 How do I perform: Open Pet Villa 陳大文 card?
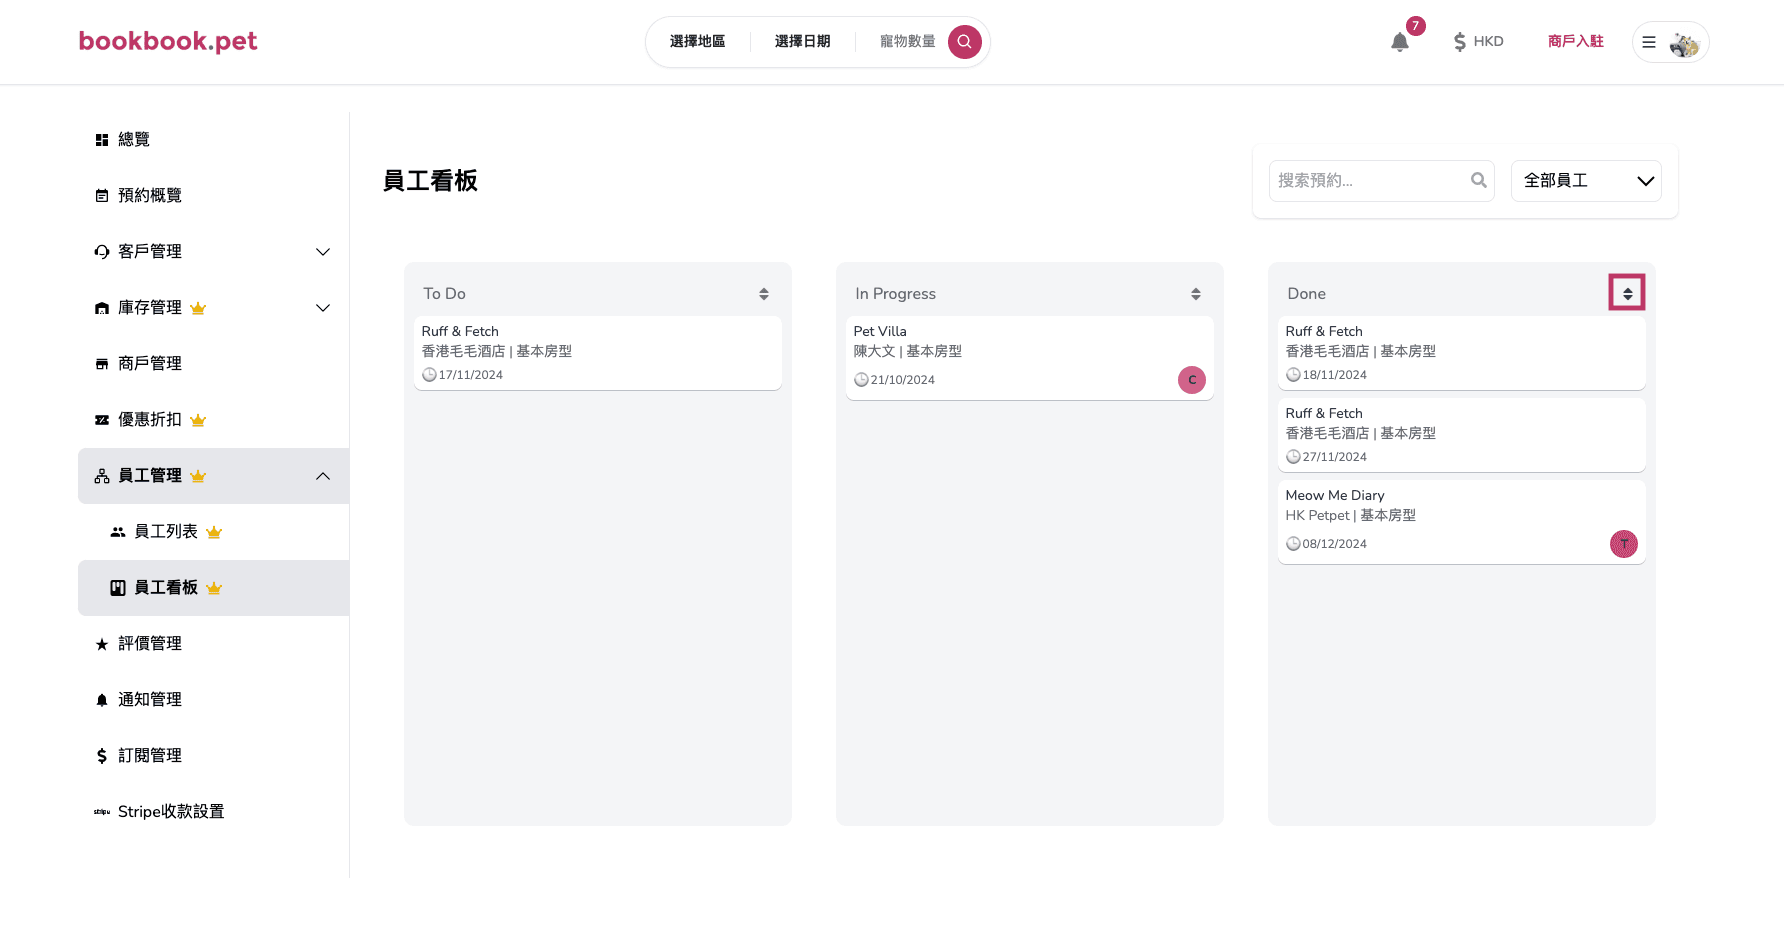coord(1030,358)
